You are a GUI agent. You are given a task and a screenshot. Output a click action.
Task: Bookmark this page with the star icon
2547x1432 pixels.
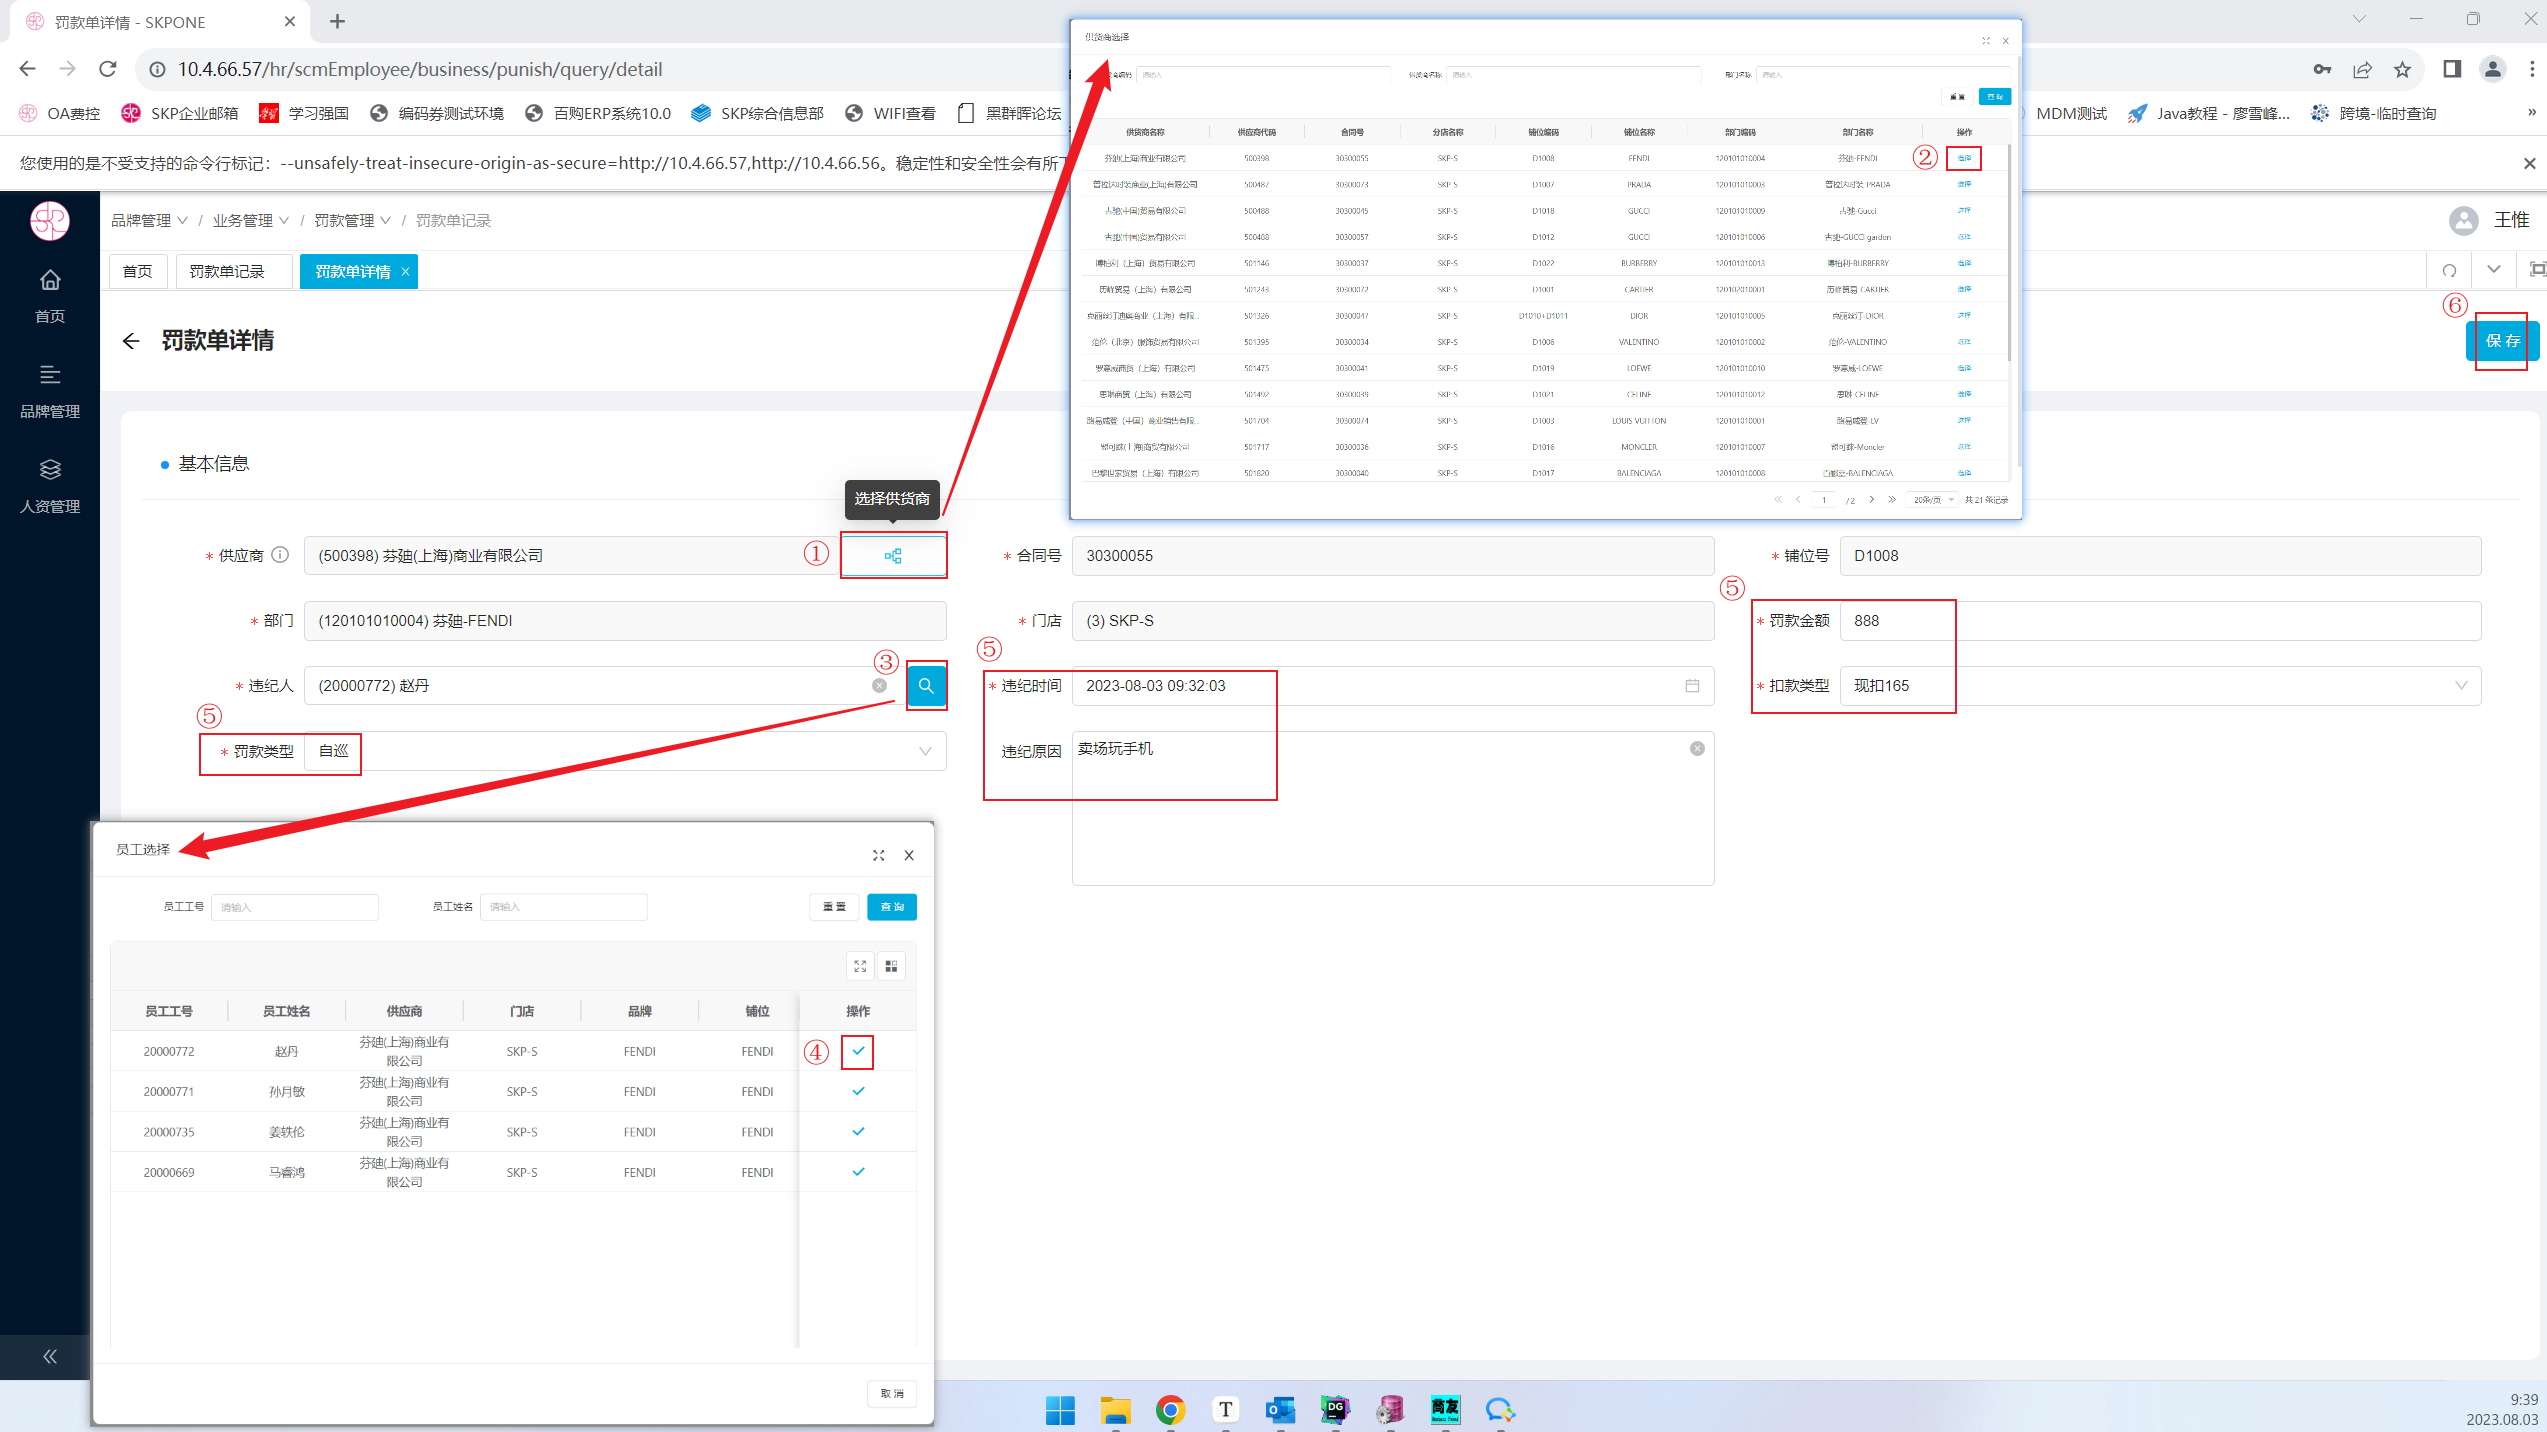coord(2402,69)
